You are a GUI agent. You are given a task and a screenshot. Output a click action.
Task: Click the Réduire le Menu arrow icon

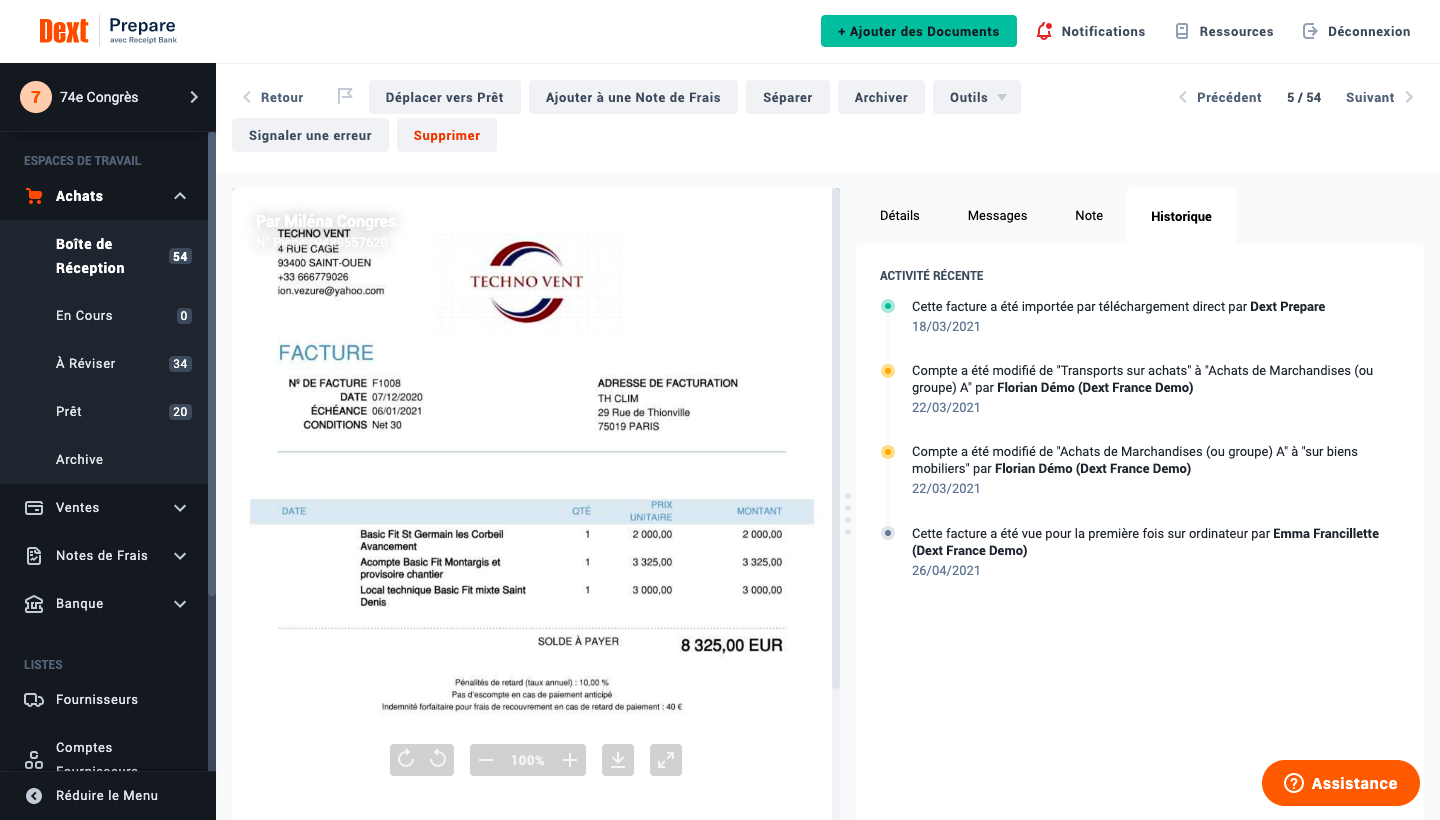(34, 796)
